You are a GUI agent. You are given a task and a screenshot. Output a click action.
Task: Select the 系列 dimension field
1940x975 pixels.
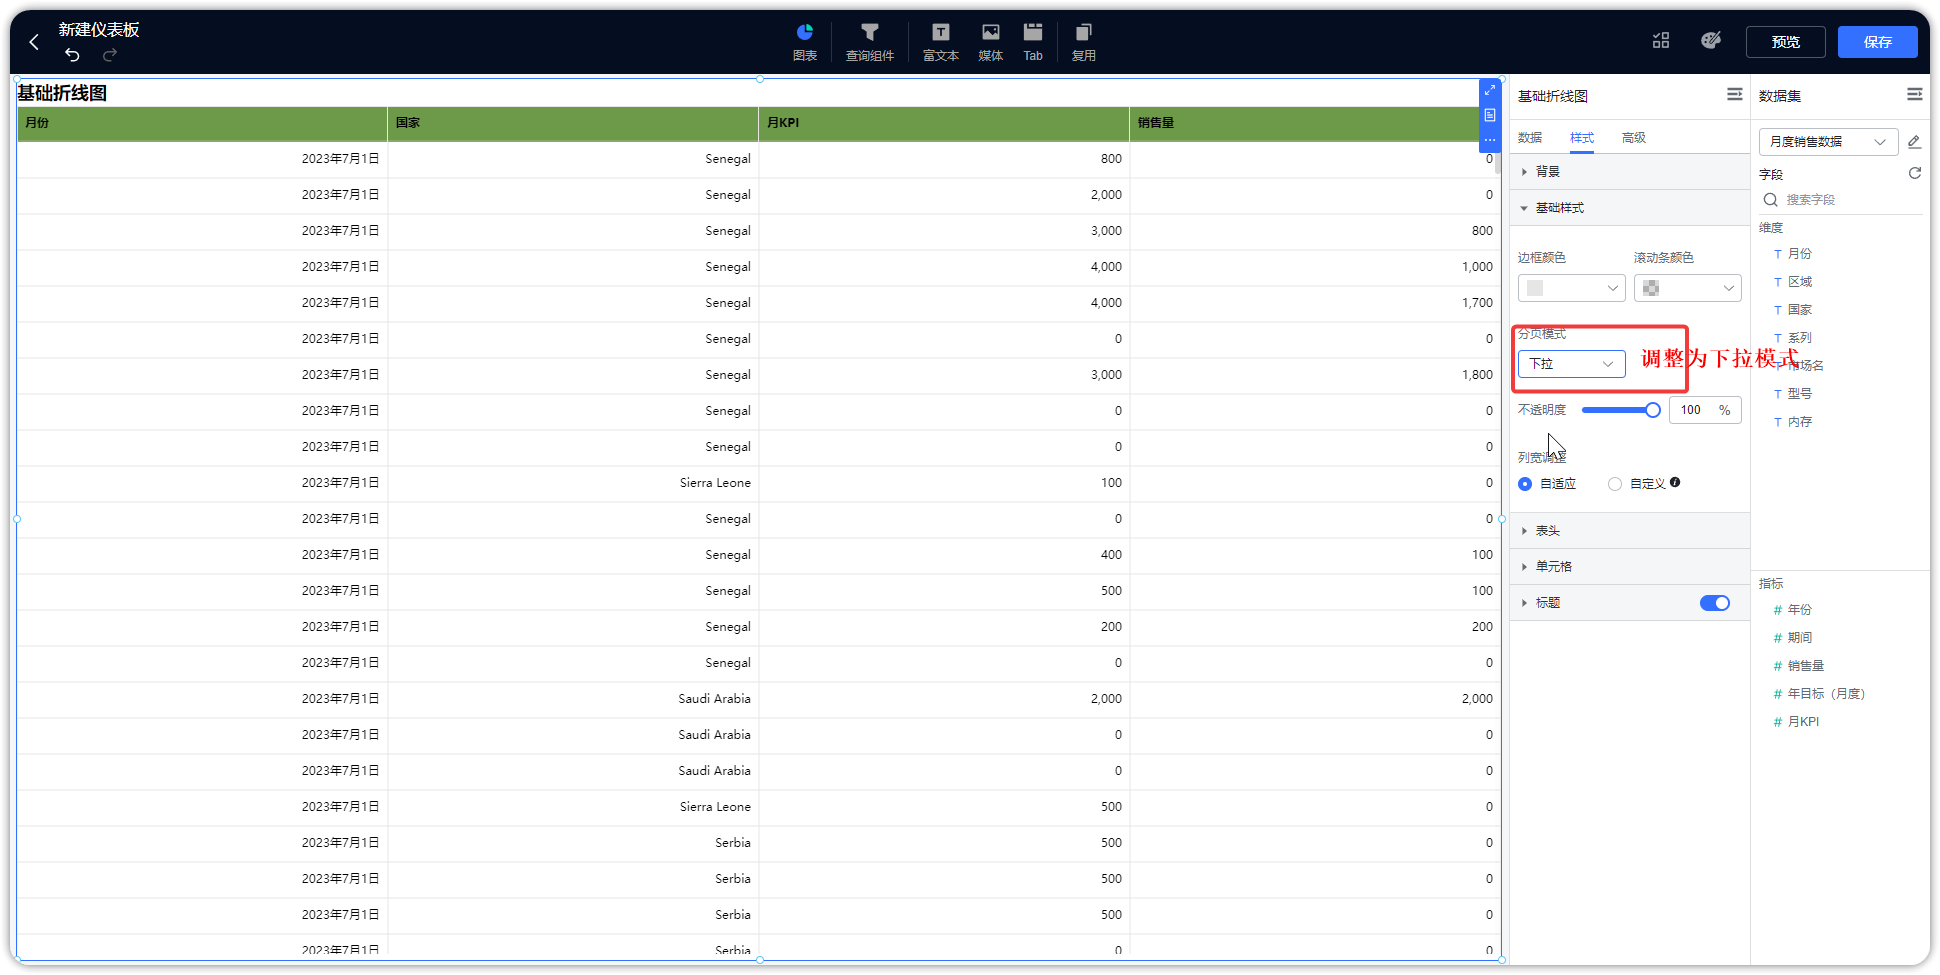click(x=1800, y=338)
